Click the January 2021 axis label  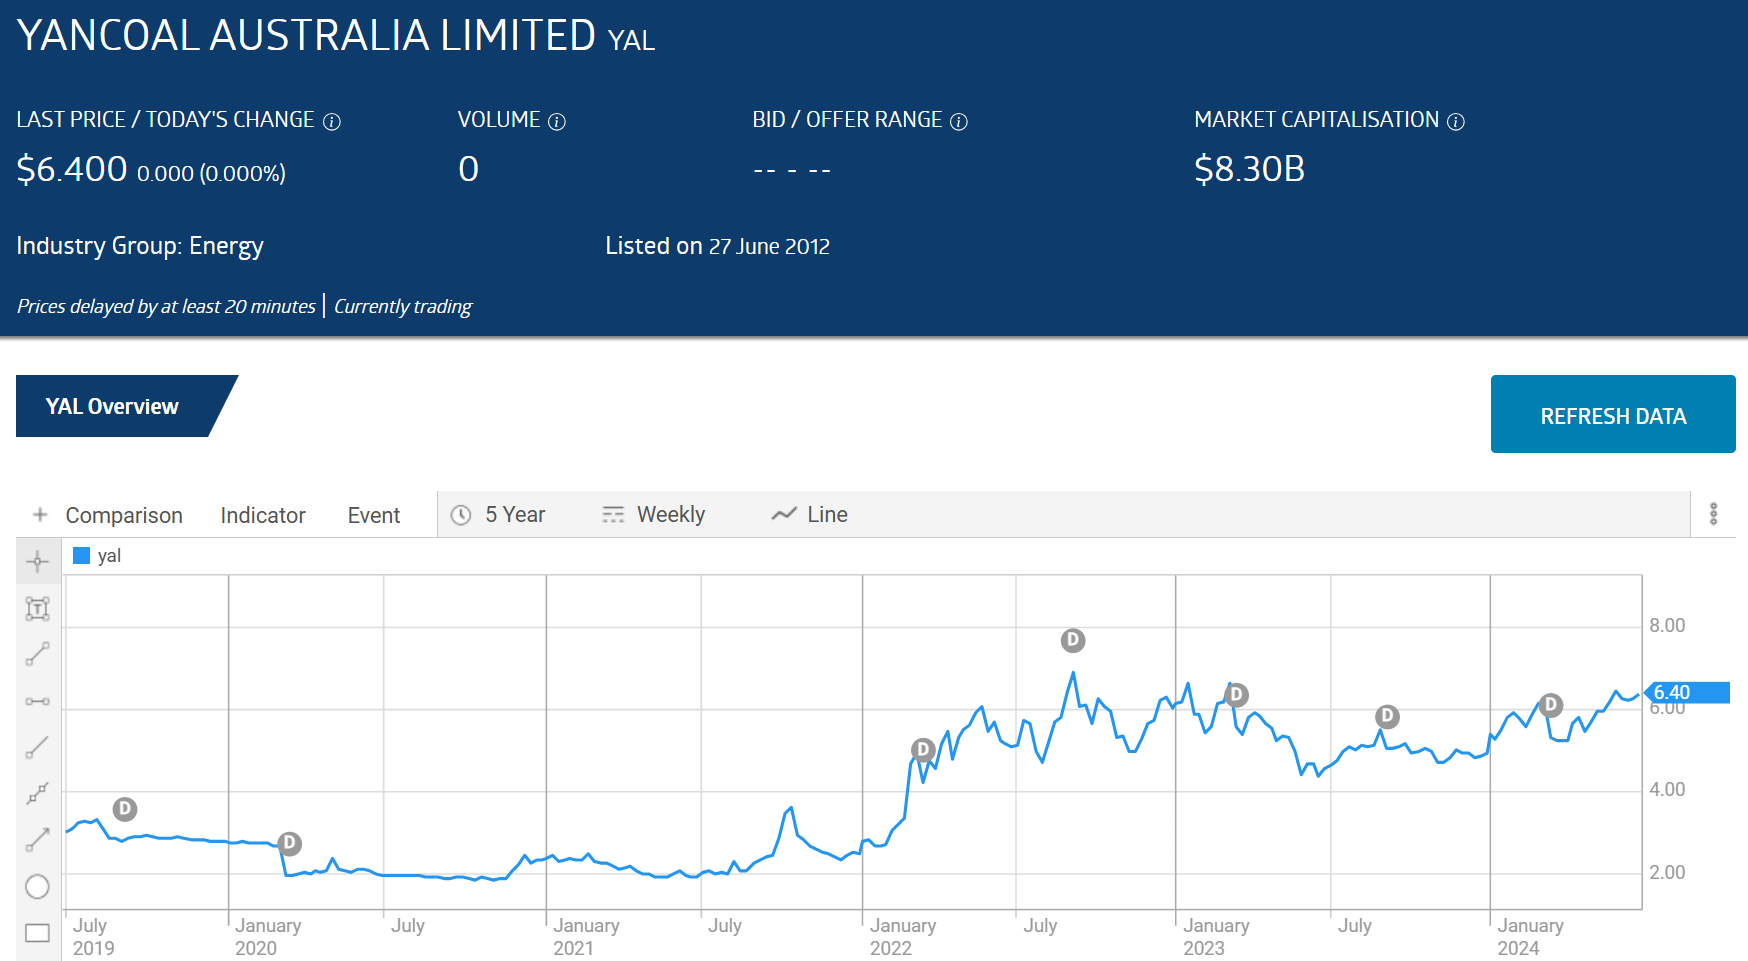point(586,937)
